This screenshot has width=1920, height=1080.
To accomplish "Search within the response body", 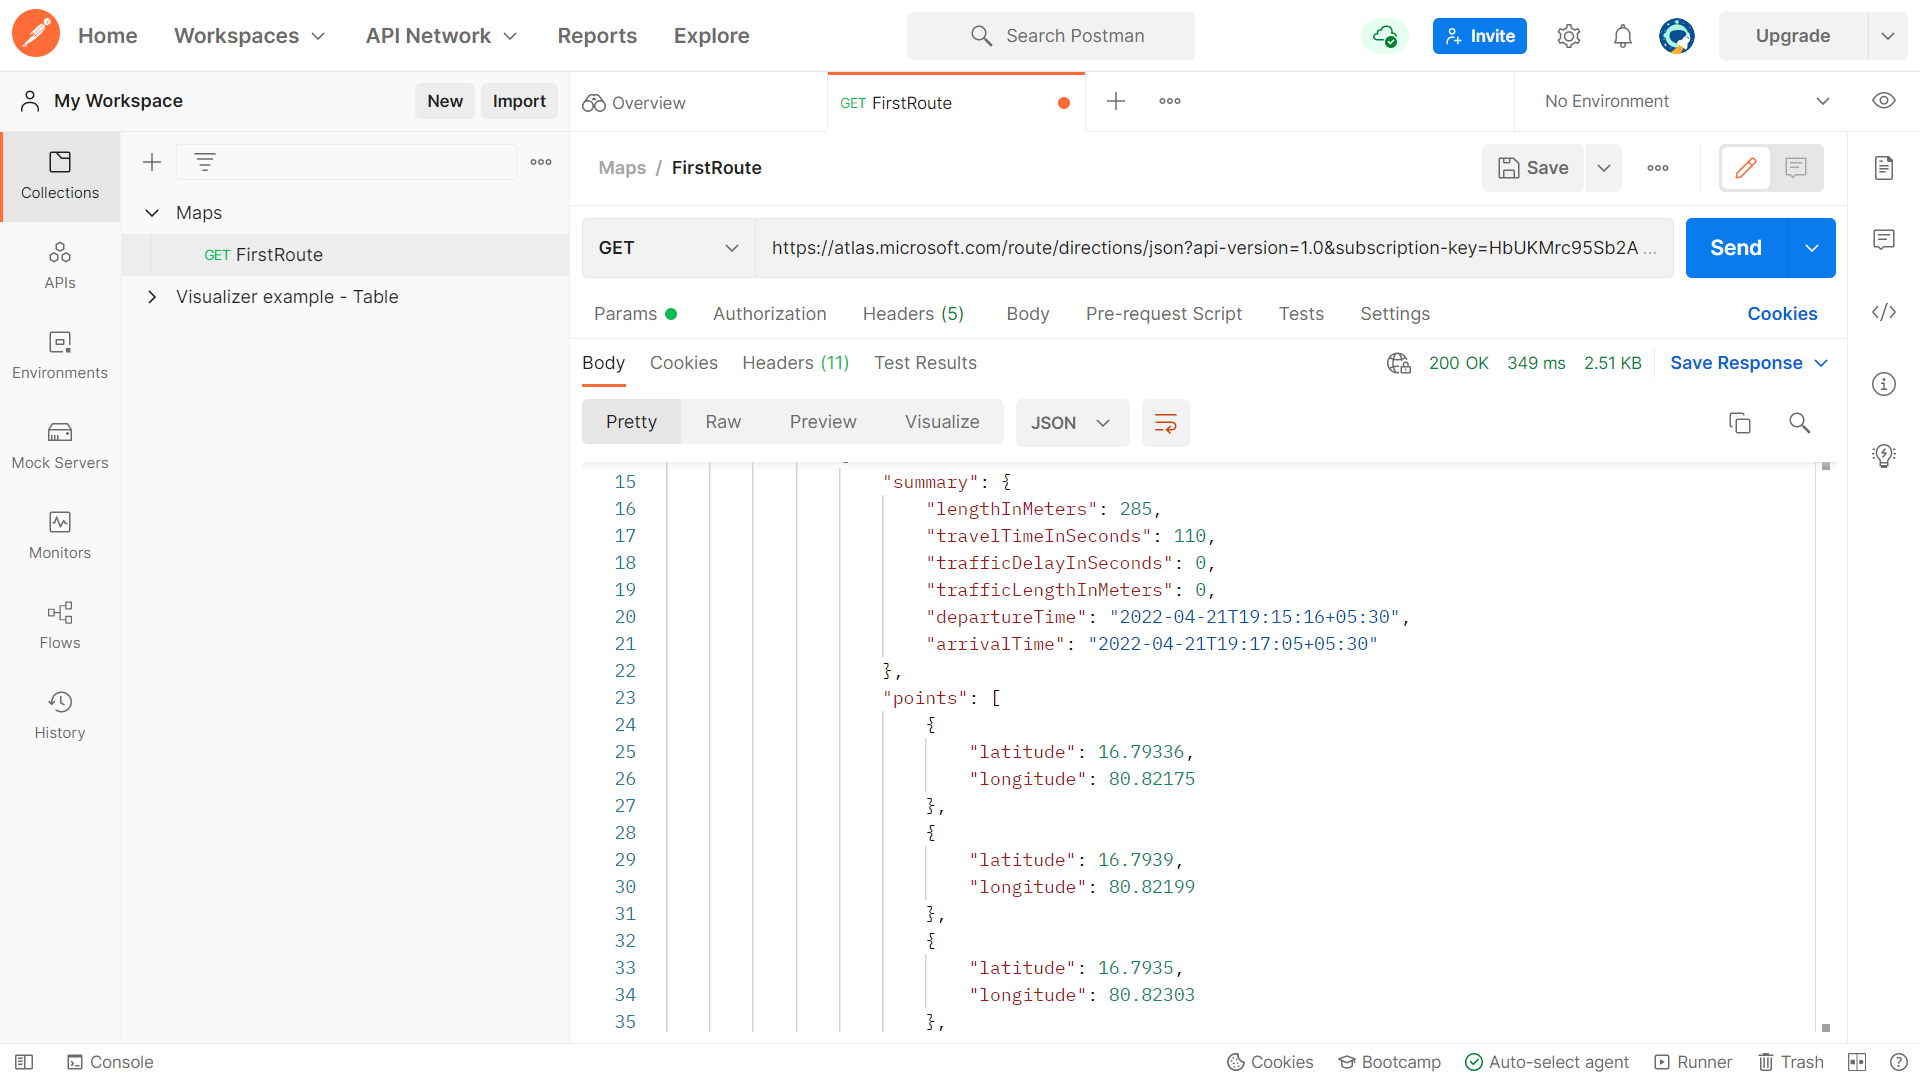I will point(1800,423).
